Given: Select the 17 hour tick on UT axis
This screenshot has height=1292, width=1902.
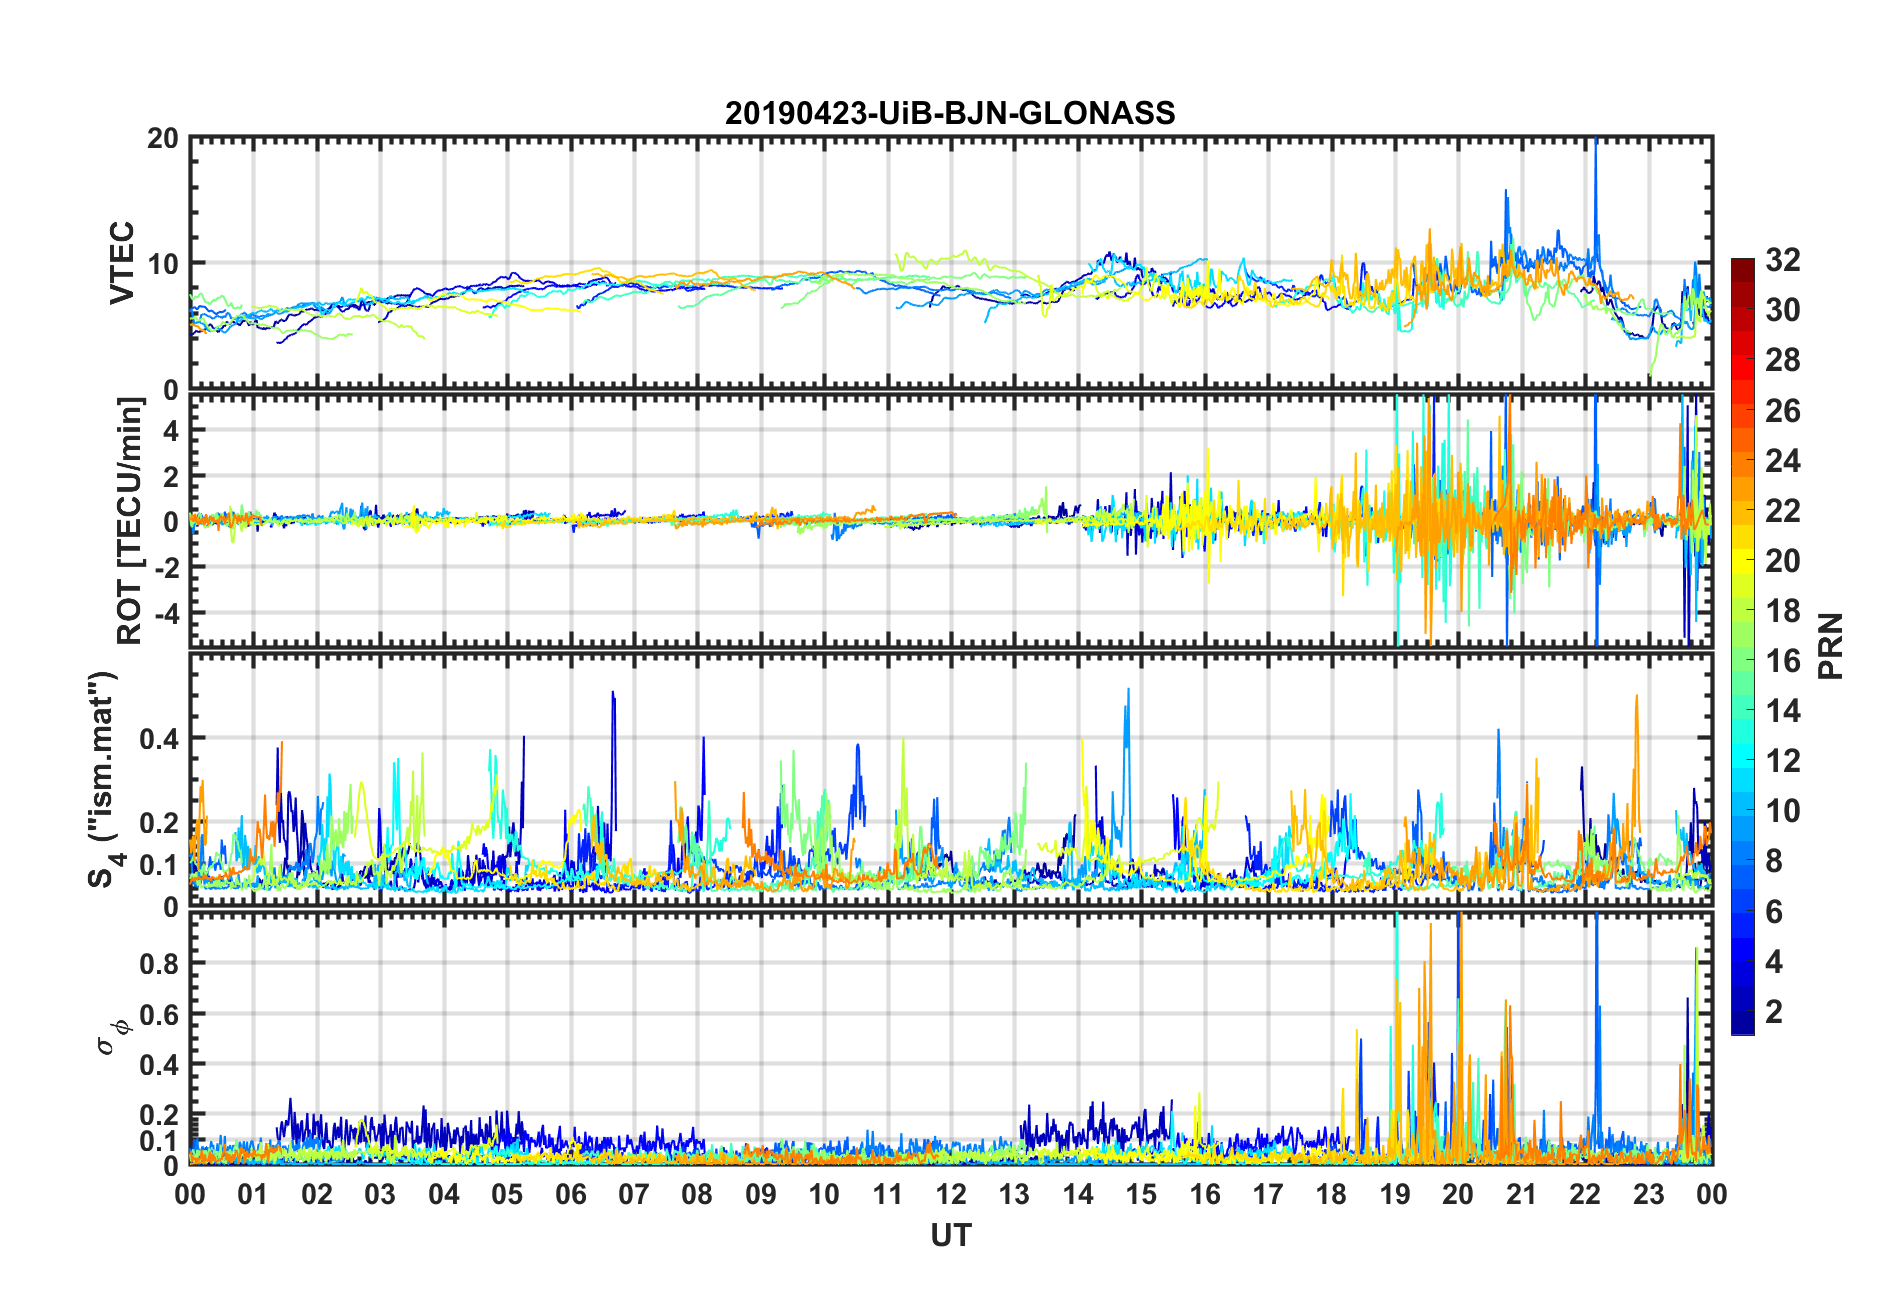Looking at the screenshot, I should (1268, 1194).
